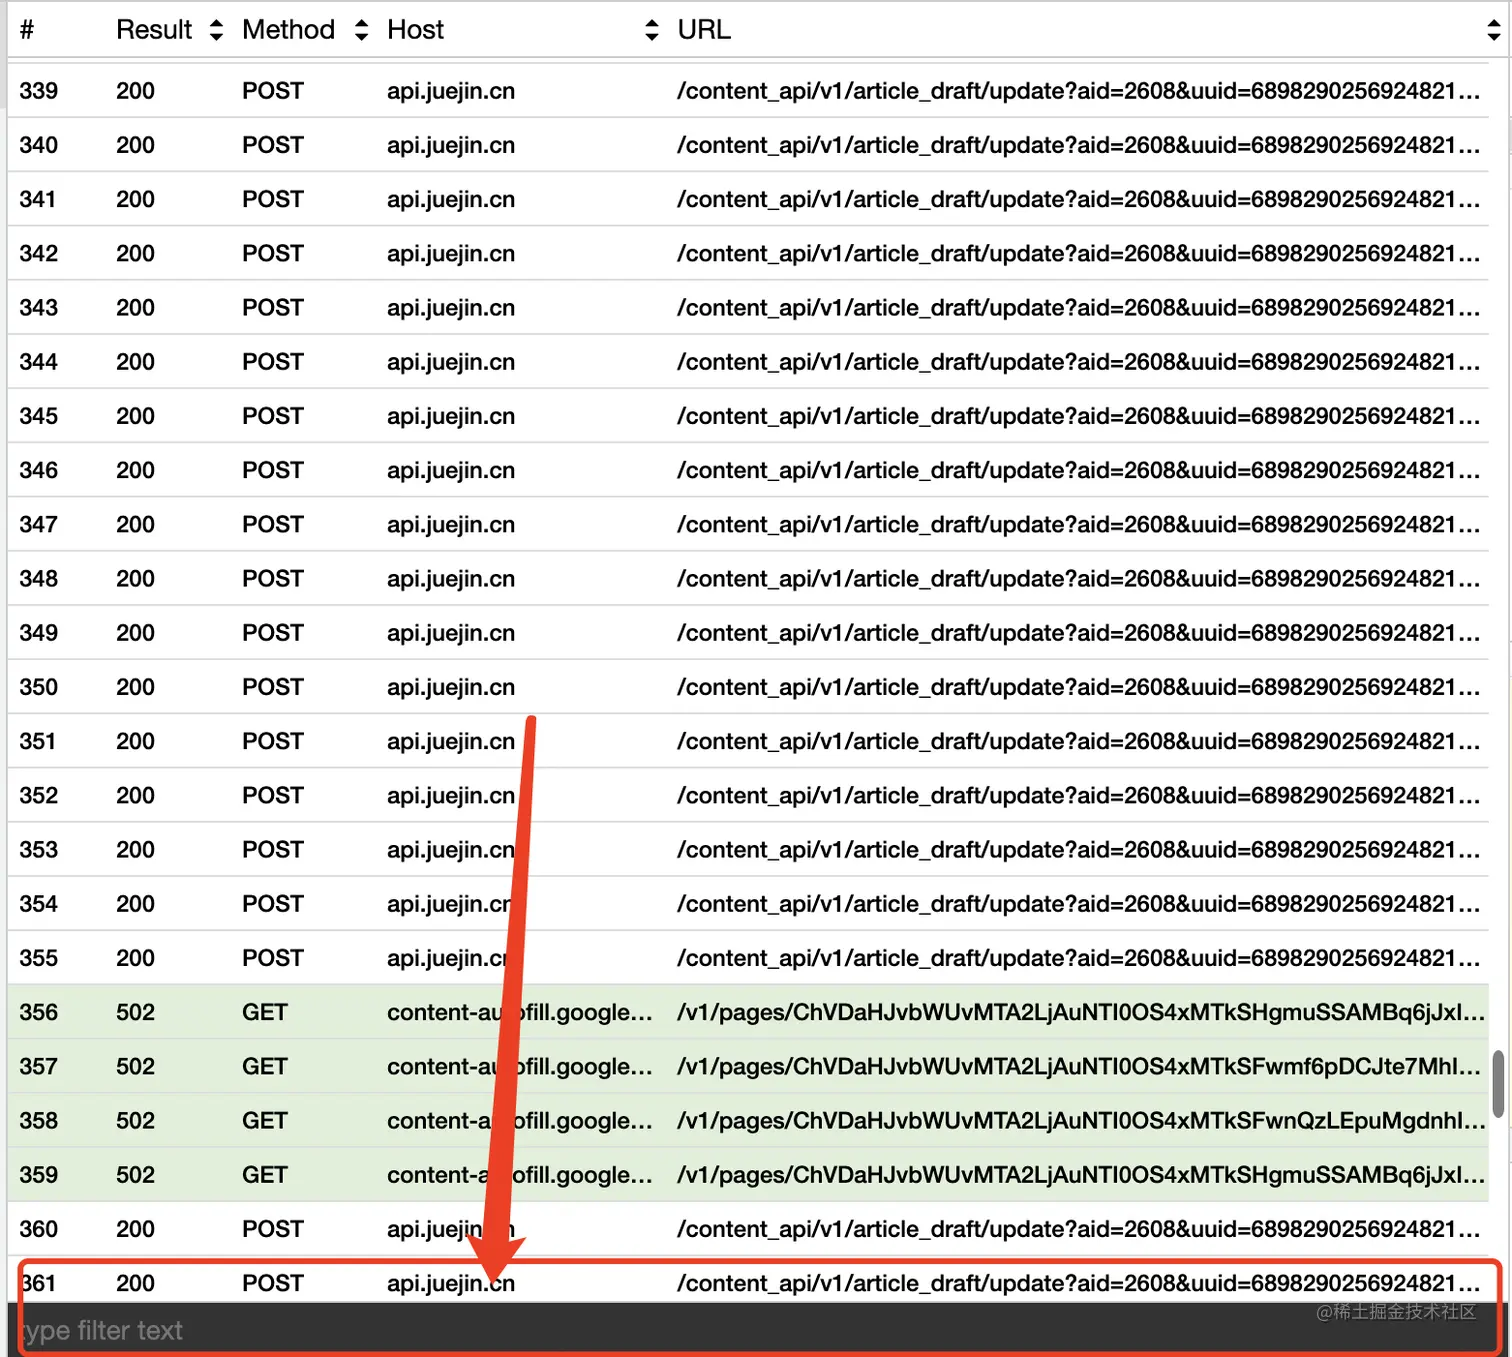This screenshot has width=1512, height=1357.
Task: Click the GET method cell in row 358
Action: 264,1121
